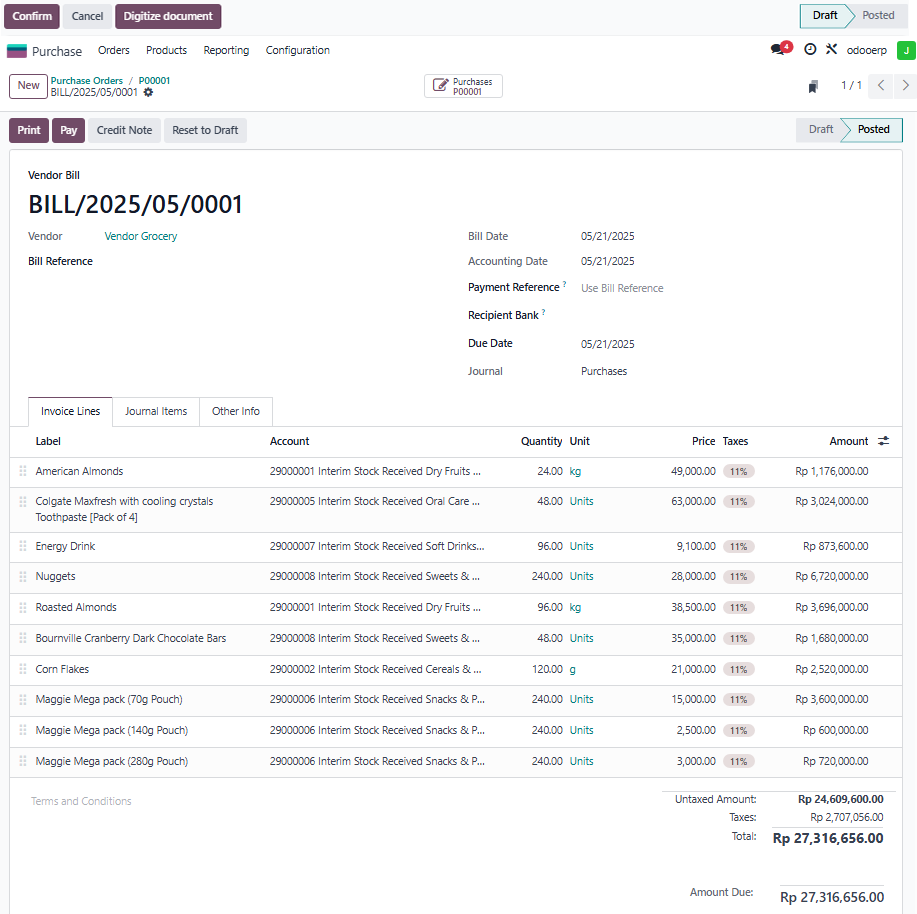Click the Draft status in bill statusbar

tap(820, 130)
